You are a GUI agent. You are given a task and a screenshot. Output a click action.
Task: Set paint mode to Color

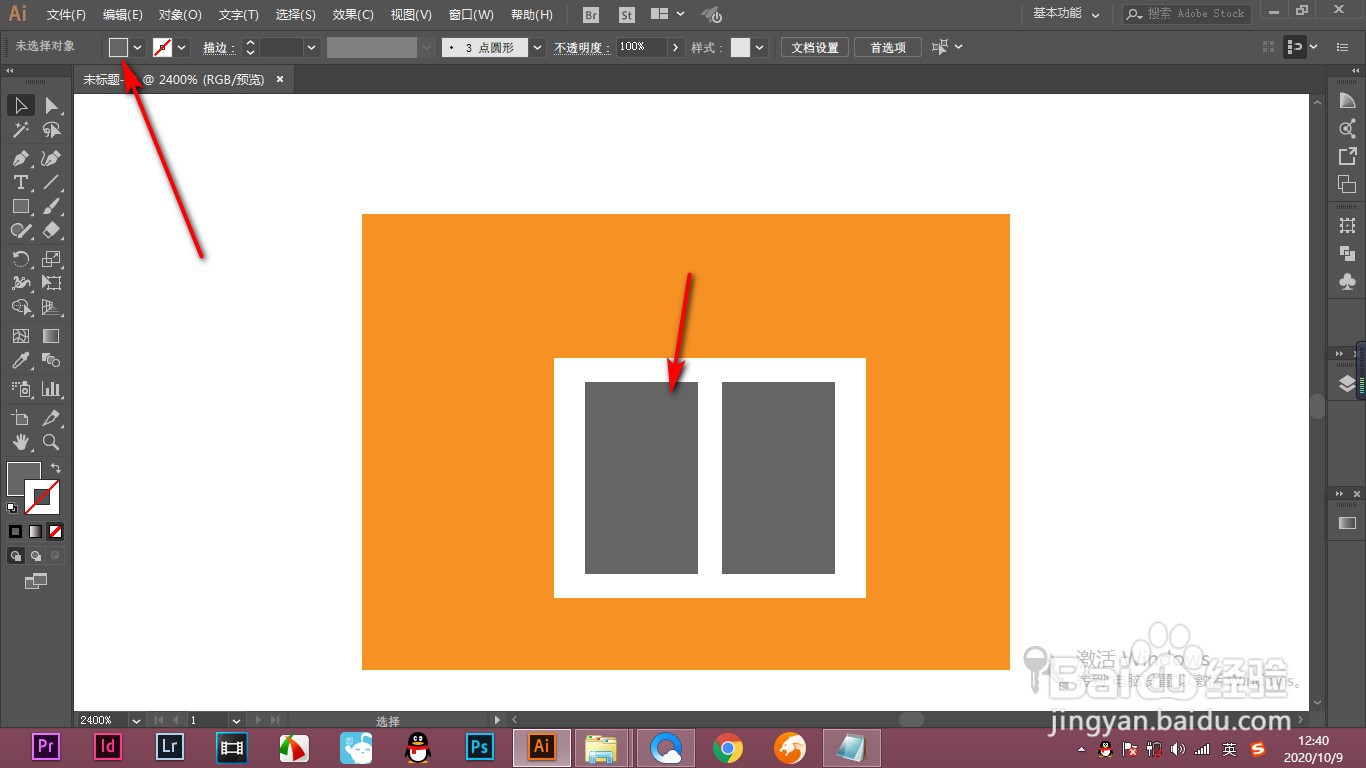click(x=16, y=532)
